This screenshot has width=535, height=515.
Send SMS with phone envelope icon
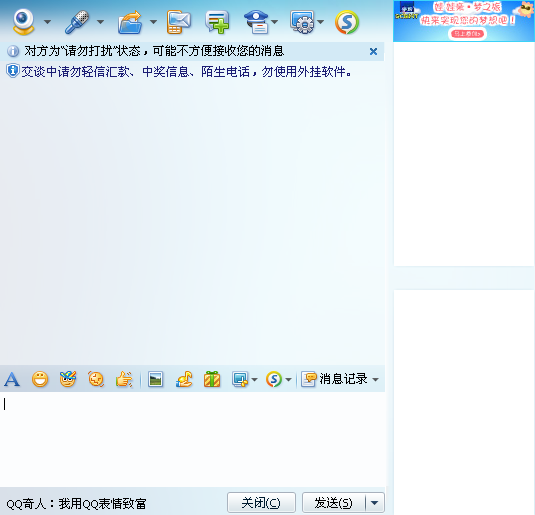(x=178, y=23)
